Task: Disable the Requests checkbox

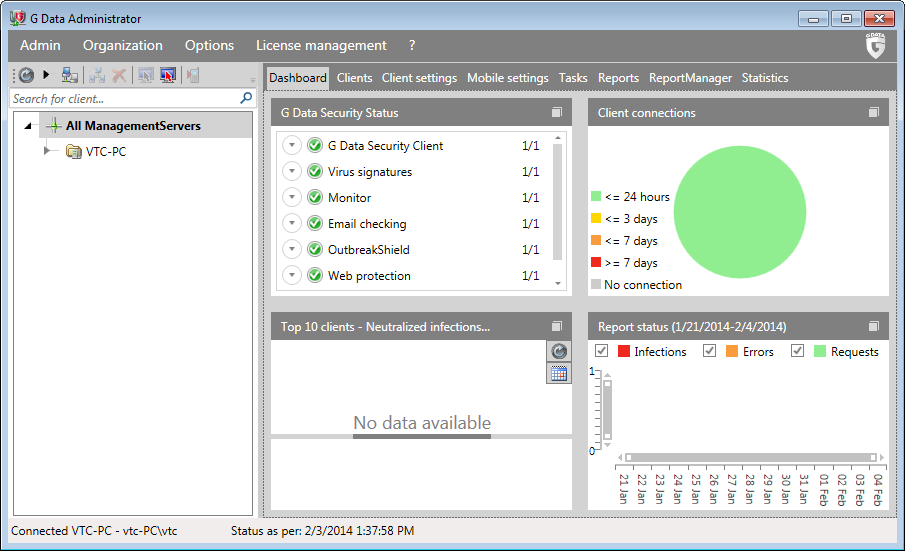Action: (797, 351)
